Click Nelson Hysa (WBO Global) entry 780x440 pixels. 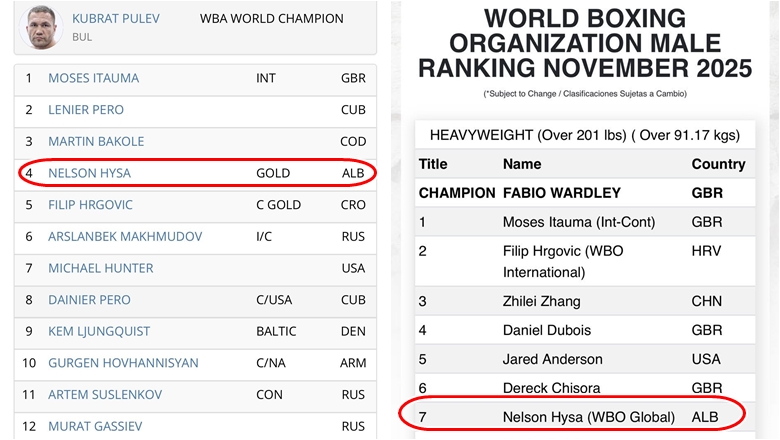pyautogui.click(x=589, y=416)
